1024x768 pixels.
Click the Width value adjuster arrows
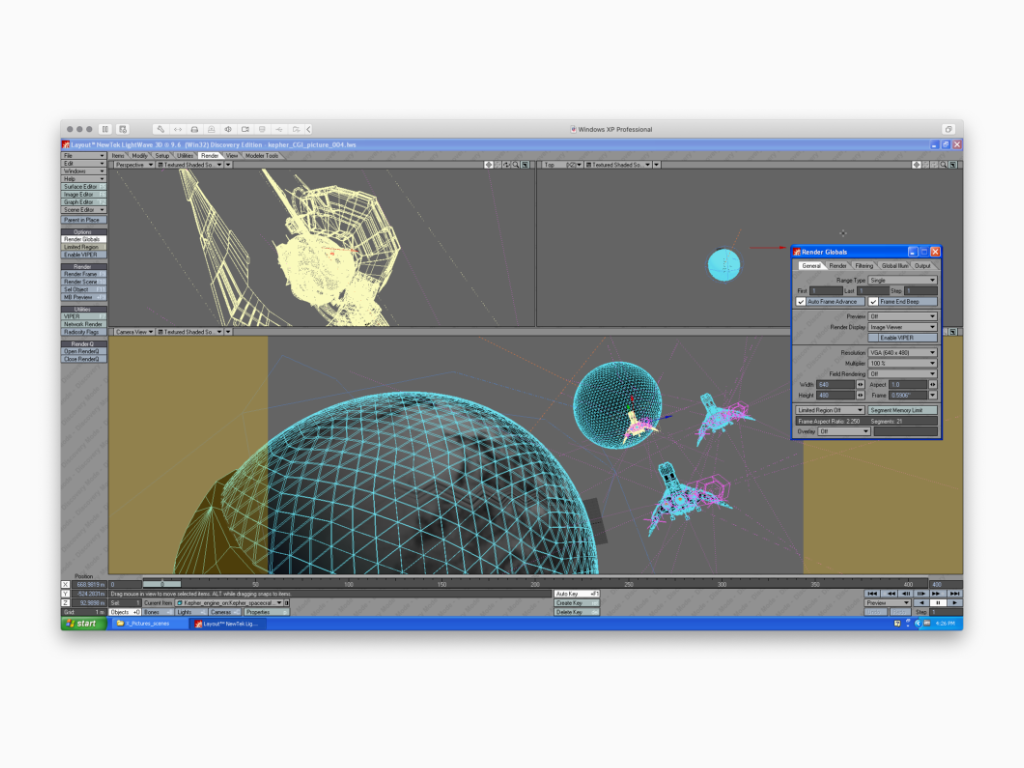(x=861, y=385)
